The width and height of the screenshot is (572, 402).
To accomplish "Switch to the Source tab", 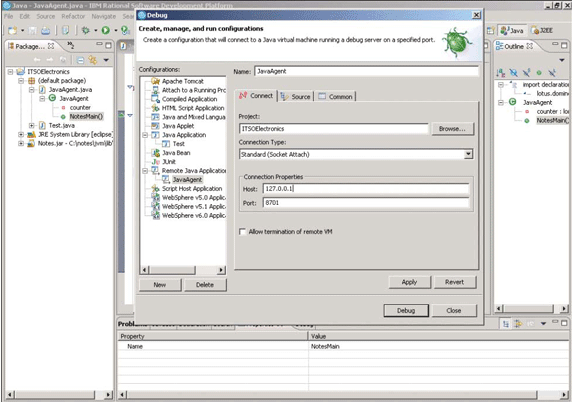I will tap(296, 97).
